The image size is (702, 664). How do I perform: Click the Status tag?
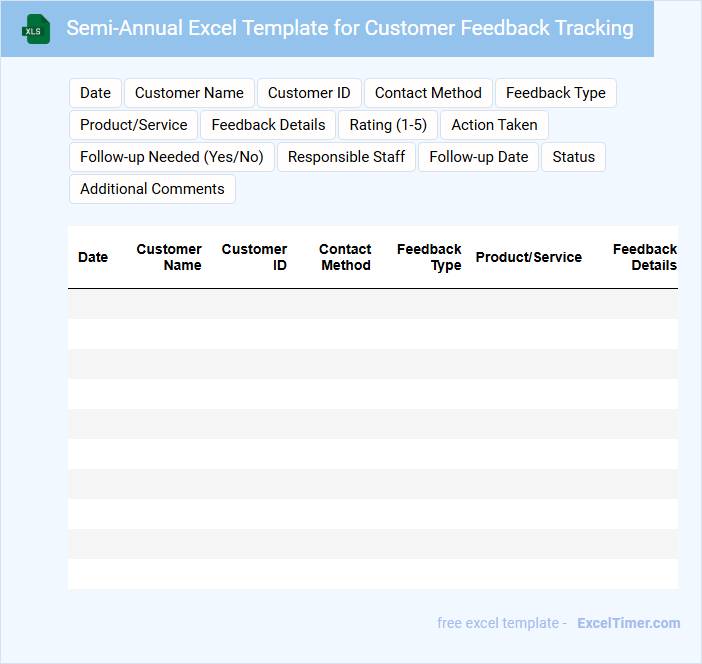point(573,157)
